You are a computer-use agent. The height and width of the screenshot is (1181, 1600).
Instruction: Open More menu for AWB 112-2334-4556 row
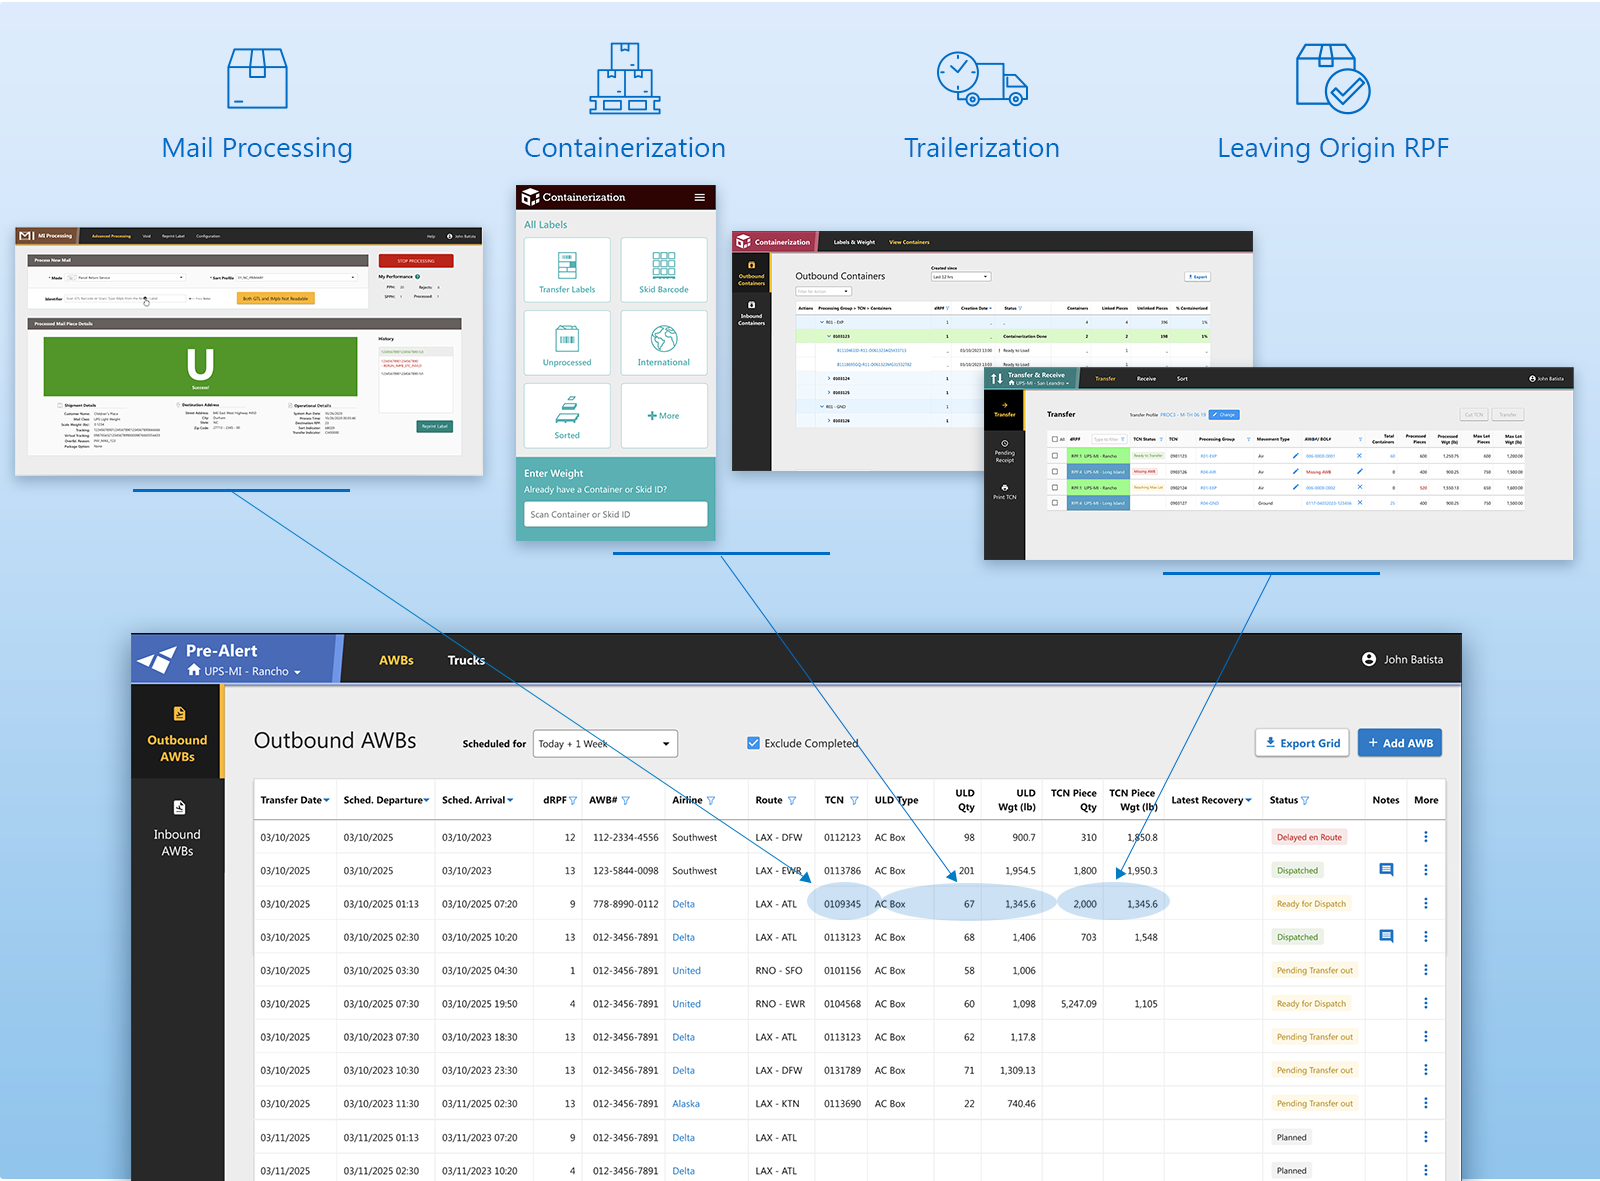coord(1426,837)
